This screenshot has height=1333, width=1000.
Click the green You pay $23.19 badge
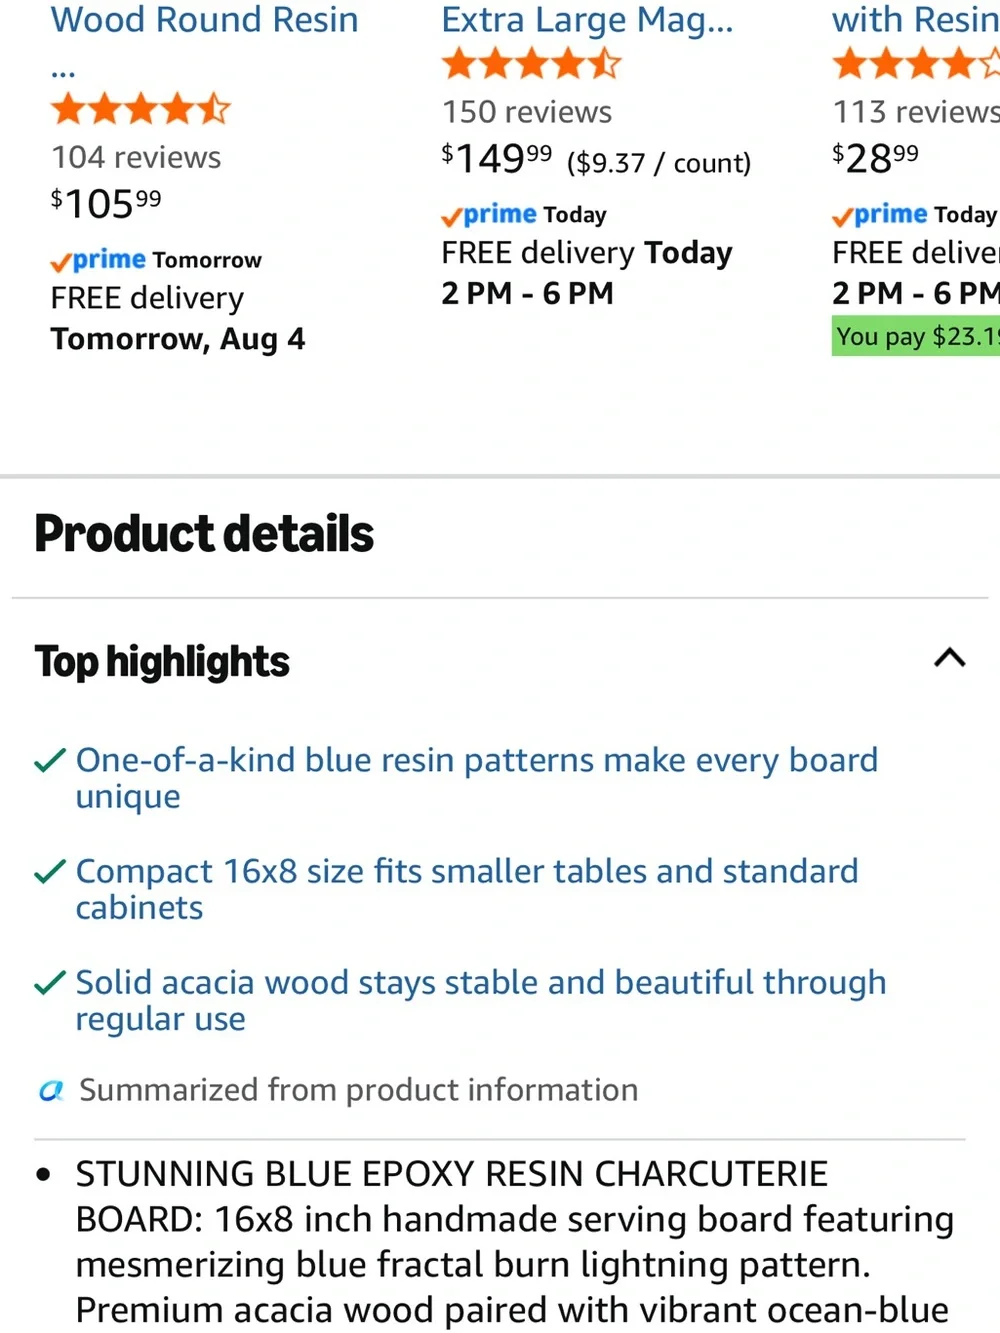(915, 336)
